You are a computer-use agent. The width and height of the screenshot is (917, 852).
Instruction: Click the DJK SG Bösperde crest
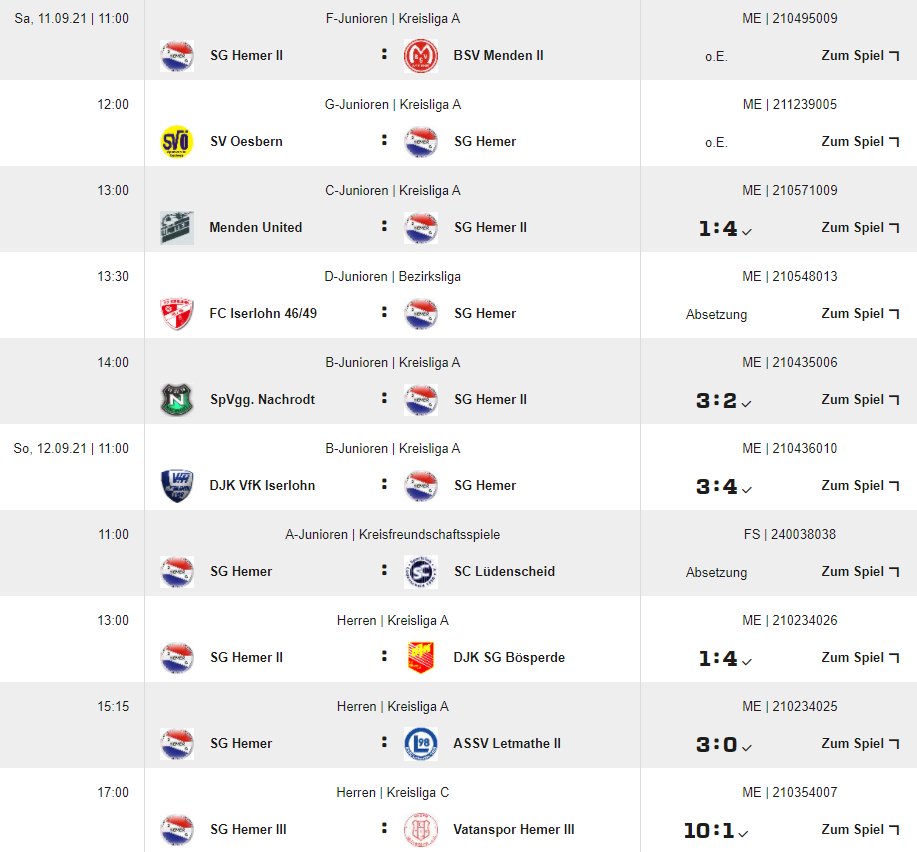pyautogui.click(x=421, y=658)
